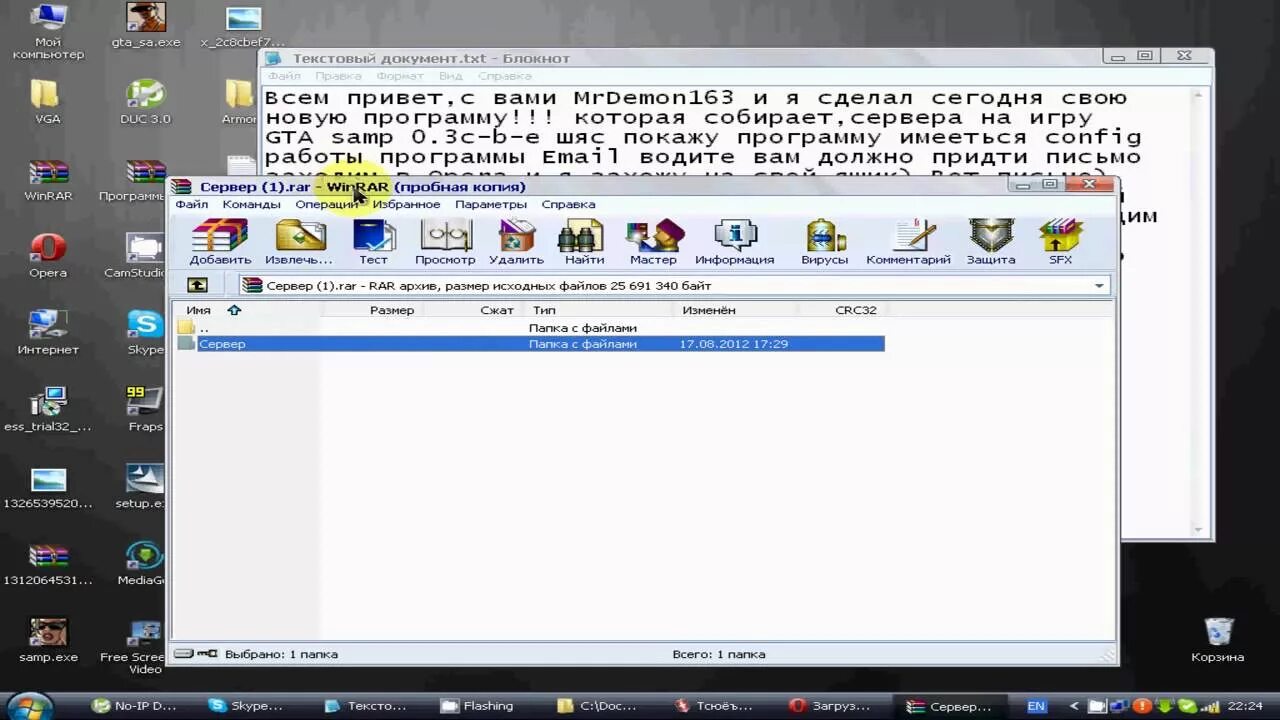1280x720 pixels.
Task: Click the lock/key icon in WinRAR status bar
Action: (x=207, y=653)
